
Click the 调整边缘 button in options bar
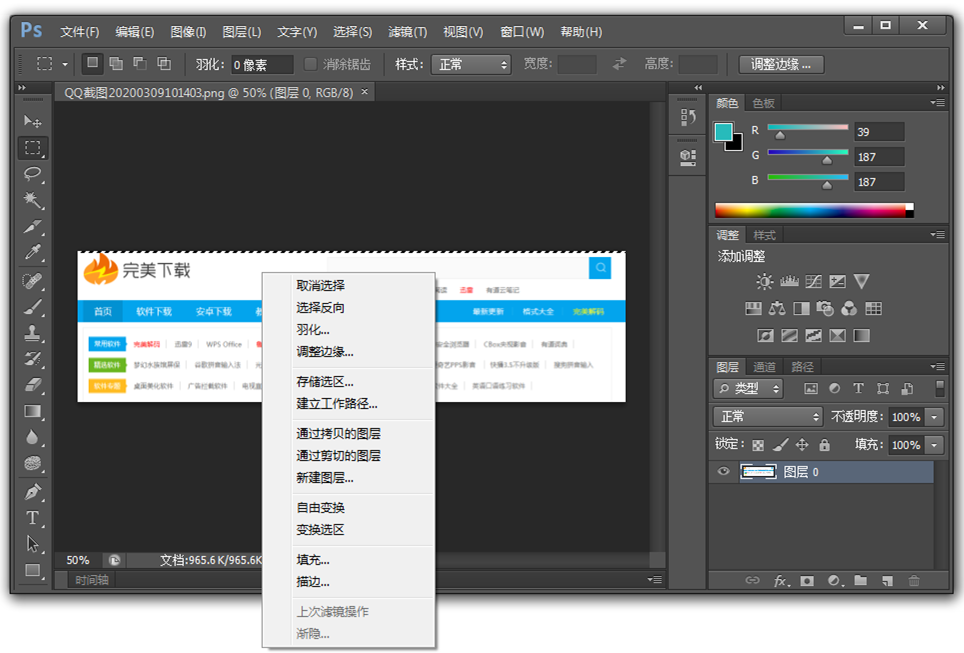point(781,64)
